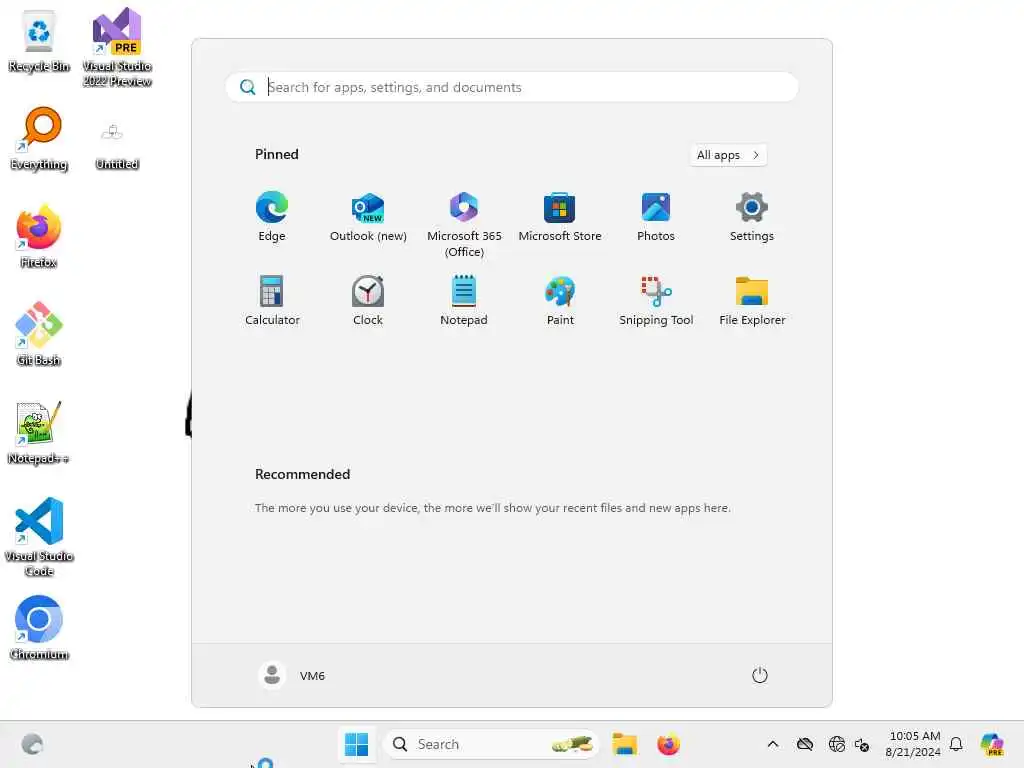This screenshot has width=1024, height=768.
Task: Select the Notepad++ desktop shortcut
Action: (39, 433)
